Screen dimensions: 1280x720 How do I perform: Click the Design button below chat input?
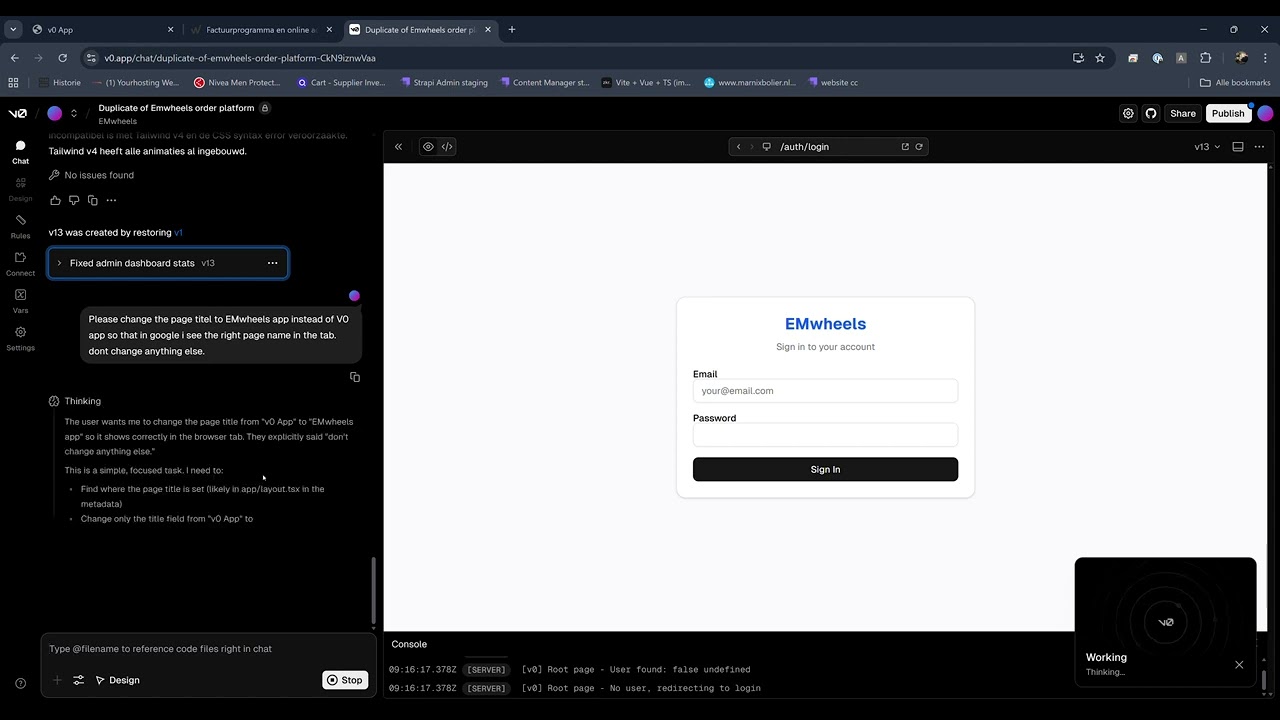[117, 680]
